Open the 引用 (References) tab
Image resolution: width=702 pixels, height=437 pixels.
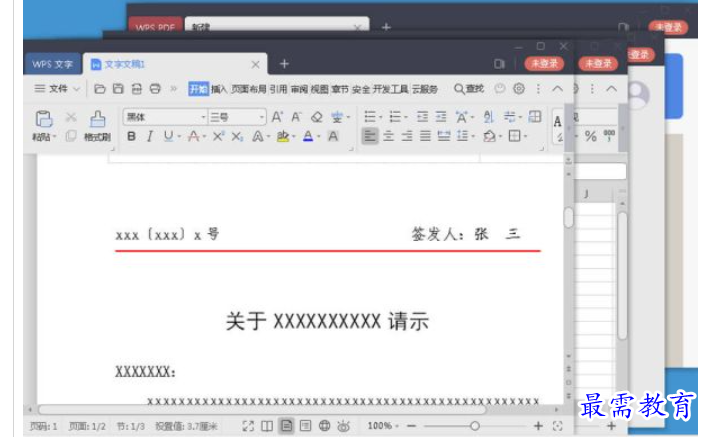click(x=278, y=89)
